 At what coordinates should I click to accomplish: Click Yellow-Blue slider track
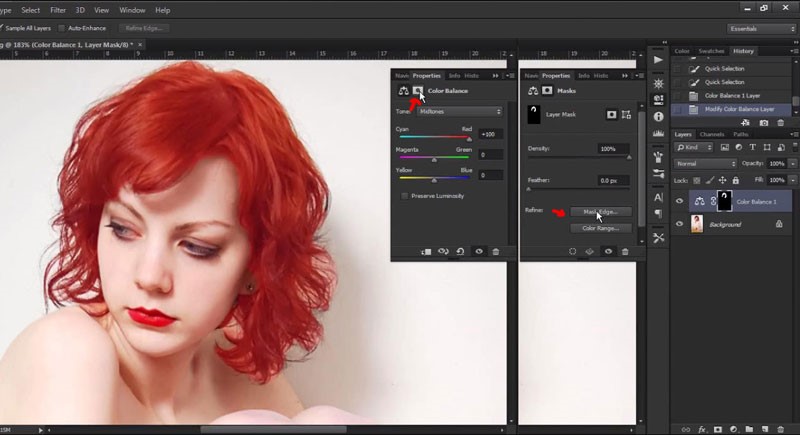(x=434, y=177)
